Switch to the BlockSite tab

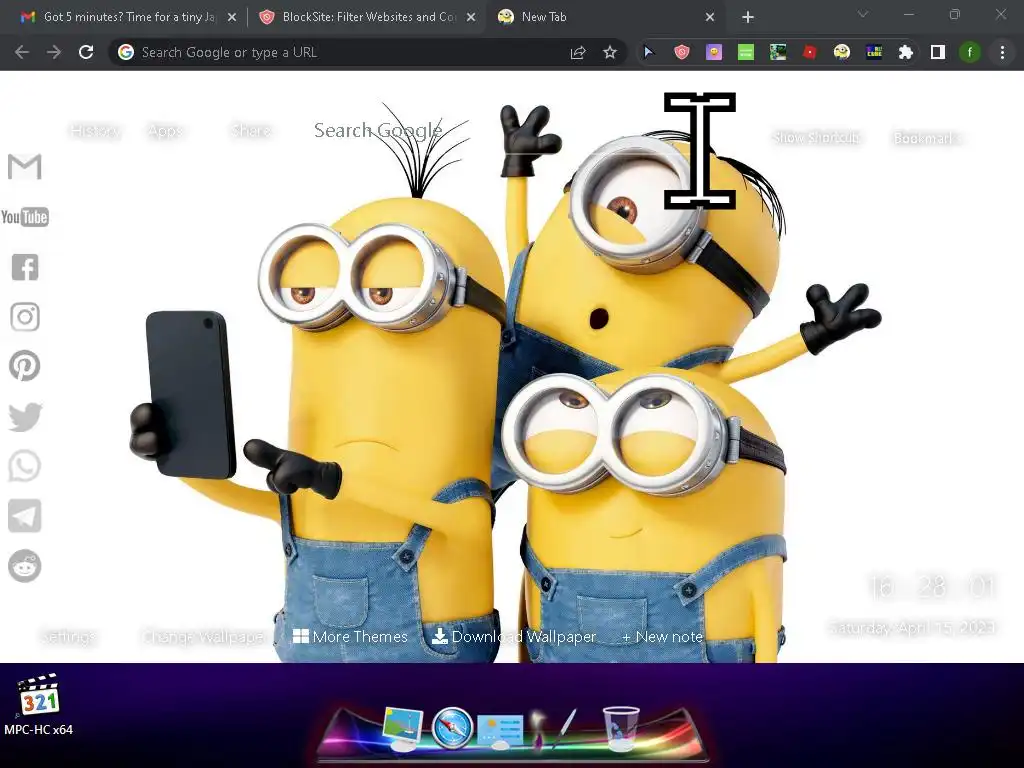click(x=366, y=17)
